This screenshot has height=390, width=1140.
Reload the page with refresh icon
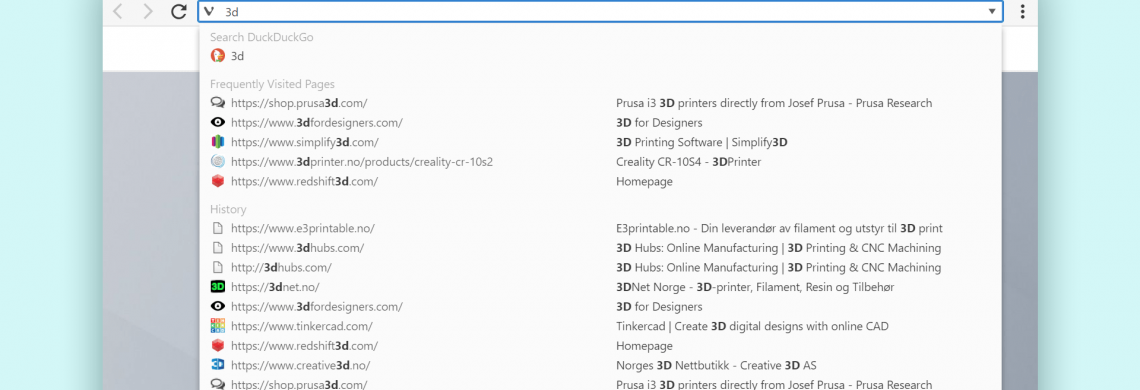tap(178, 11)
